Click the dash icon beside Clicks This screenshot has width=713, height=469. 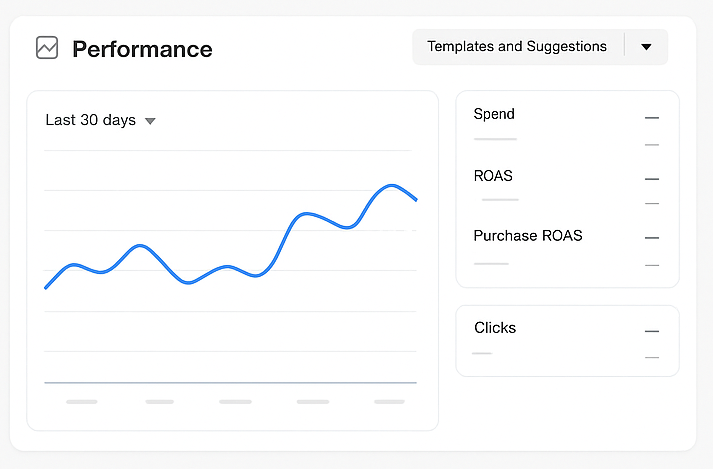652,331
